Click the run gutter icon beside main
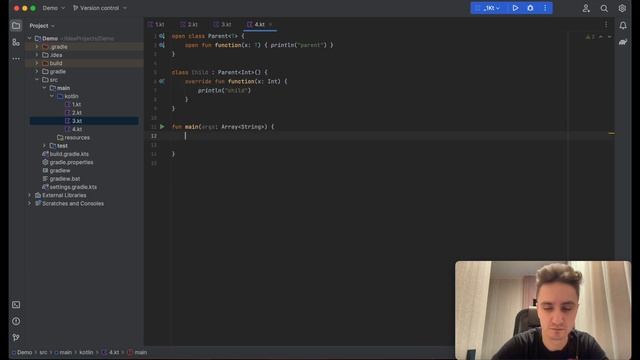Viewport: 640px width, 360px height. [162, 127]
